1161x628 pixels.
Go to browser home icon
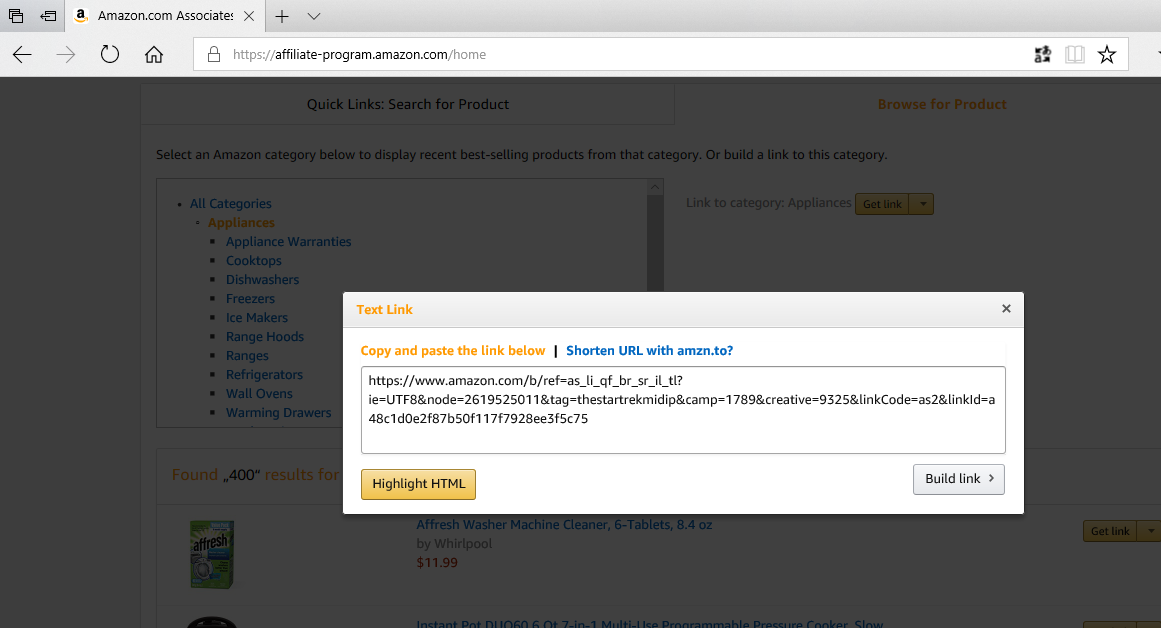coord(154,55)
